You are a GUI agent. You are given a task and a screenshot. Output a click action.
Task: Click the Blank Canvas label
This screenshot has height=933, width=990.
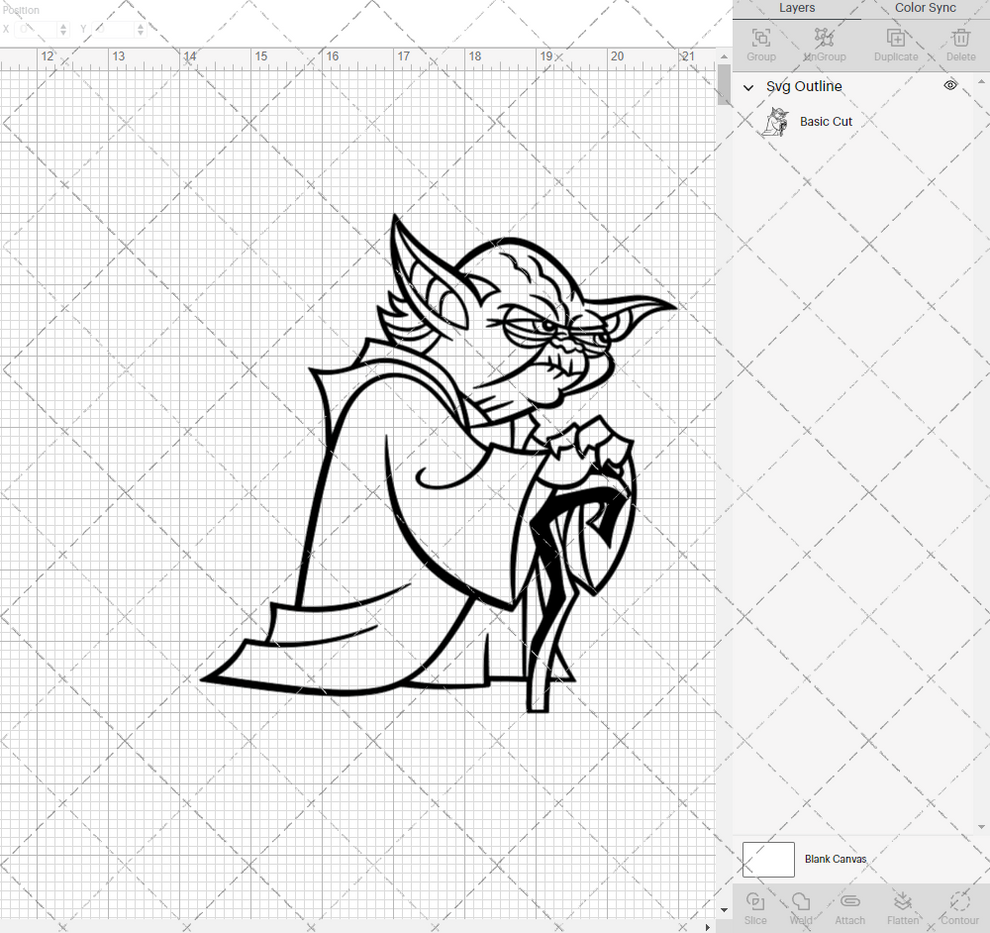click(836, 859)
